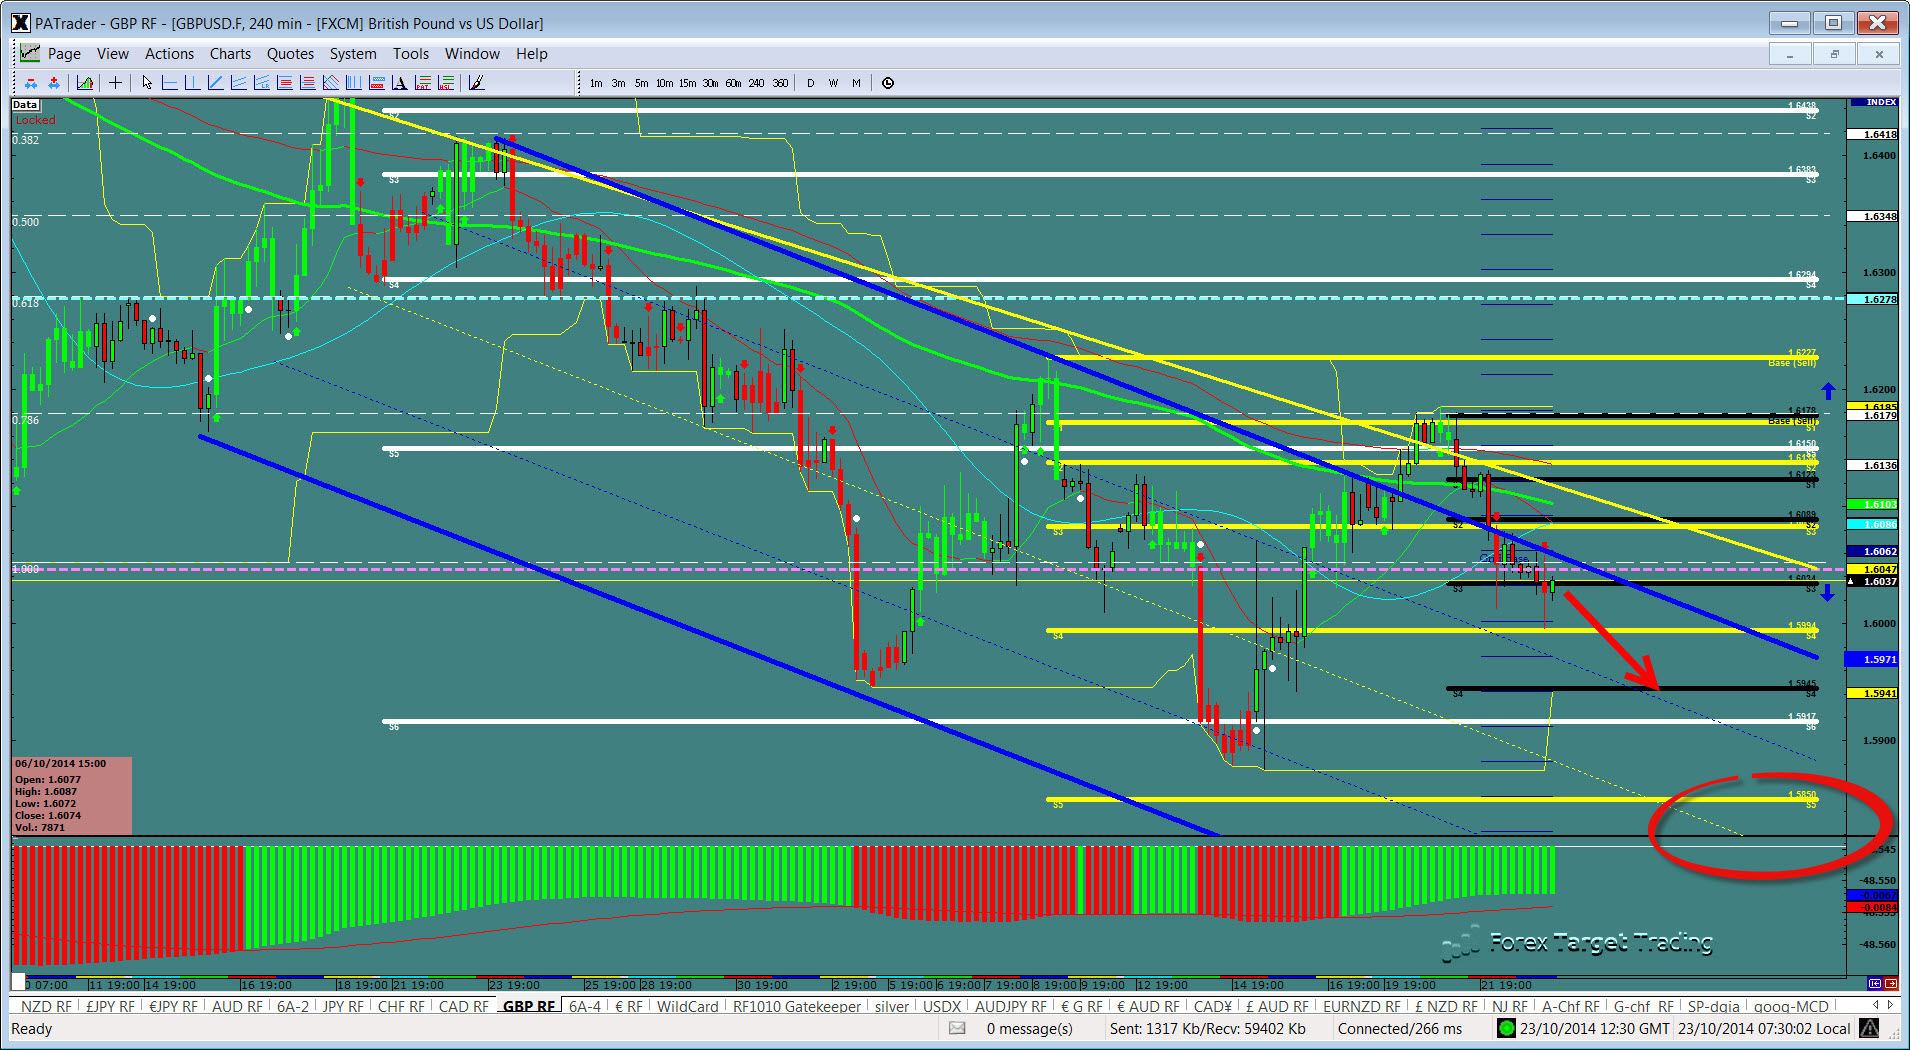This screenshot has width=1910, height=1050.
Task: Click the clock icon in timeframe toolbar
Action: click(x=888, y=83)
